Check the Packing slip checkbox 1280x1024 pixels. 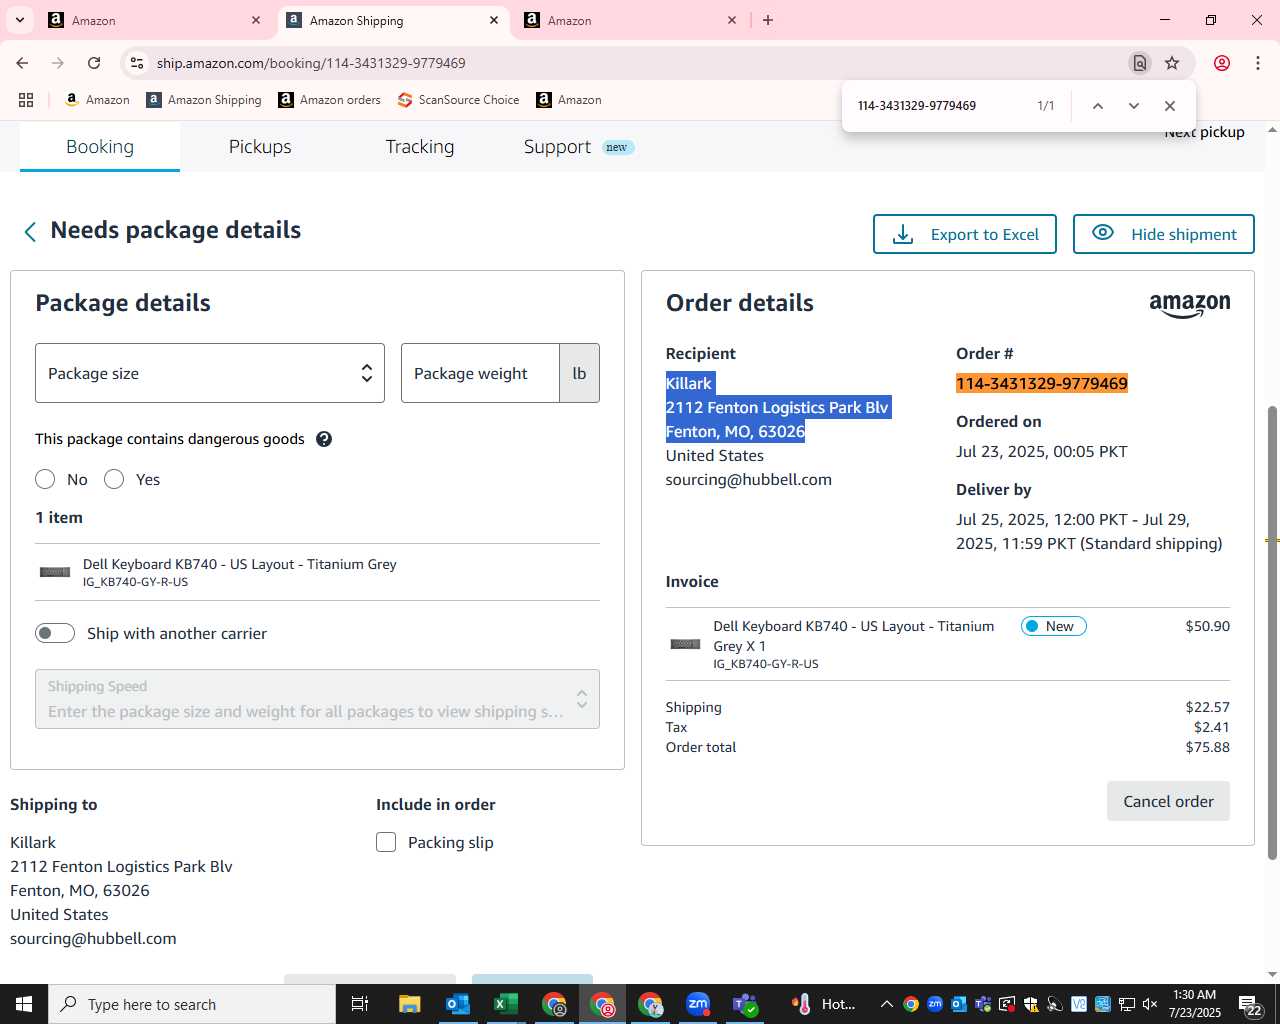[386, 842]
